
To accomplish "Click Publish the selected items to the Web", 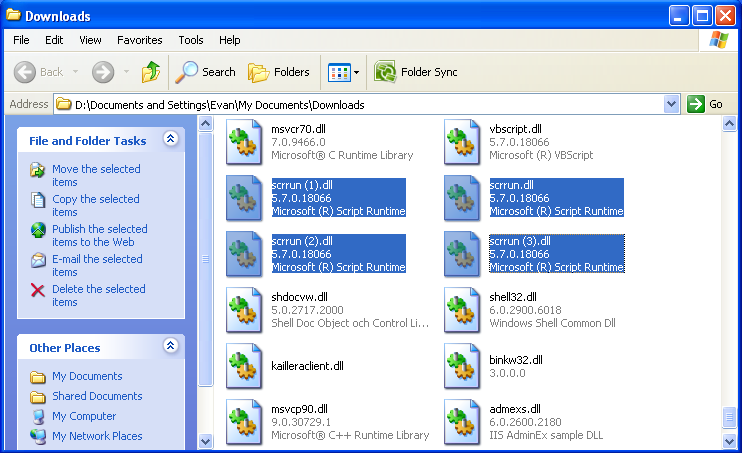I will click(99, 235).
